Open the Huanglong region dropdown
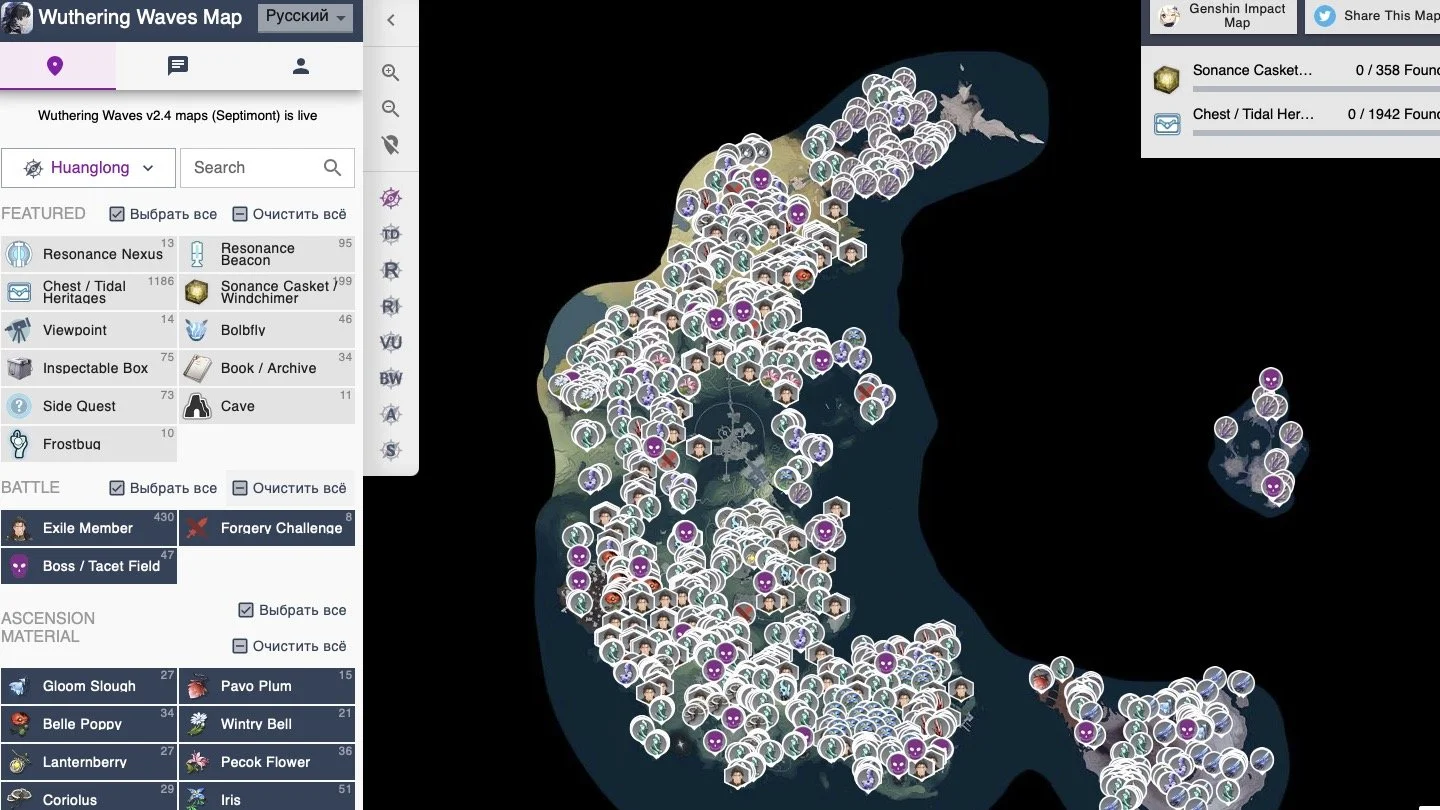The height and width of the screenshot is (810, 1440). pos(89,168)
